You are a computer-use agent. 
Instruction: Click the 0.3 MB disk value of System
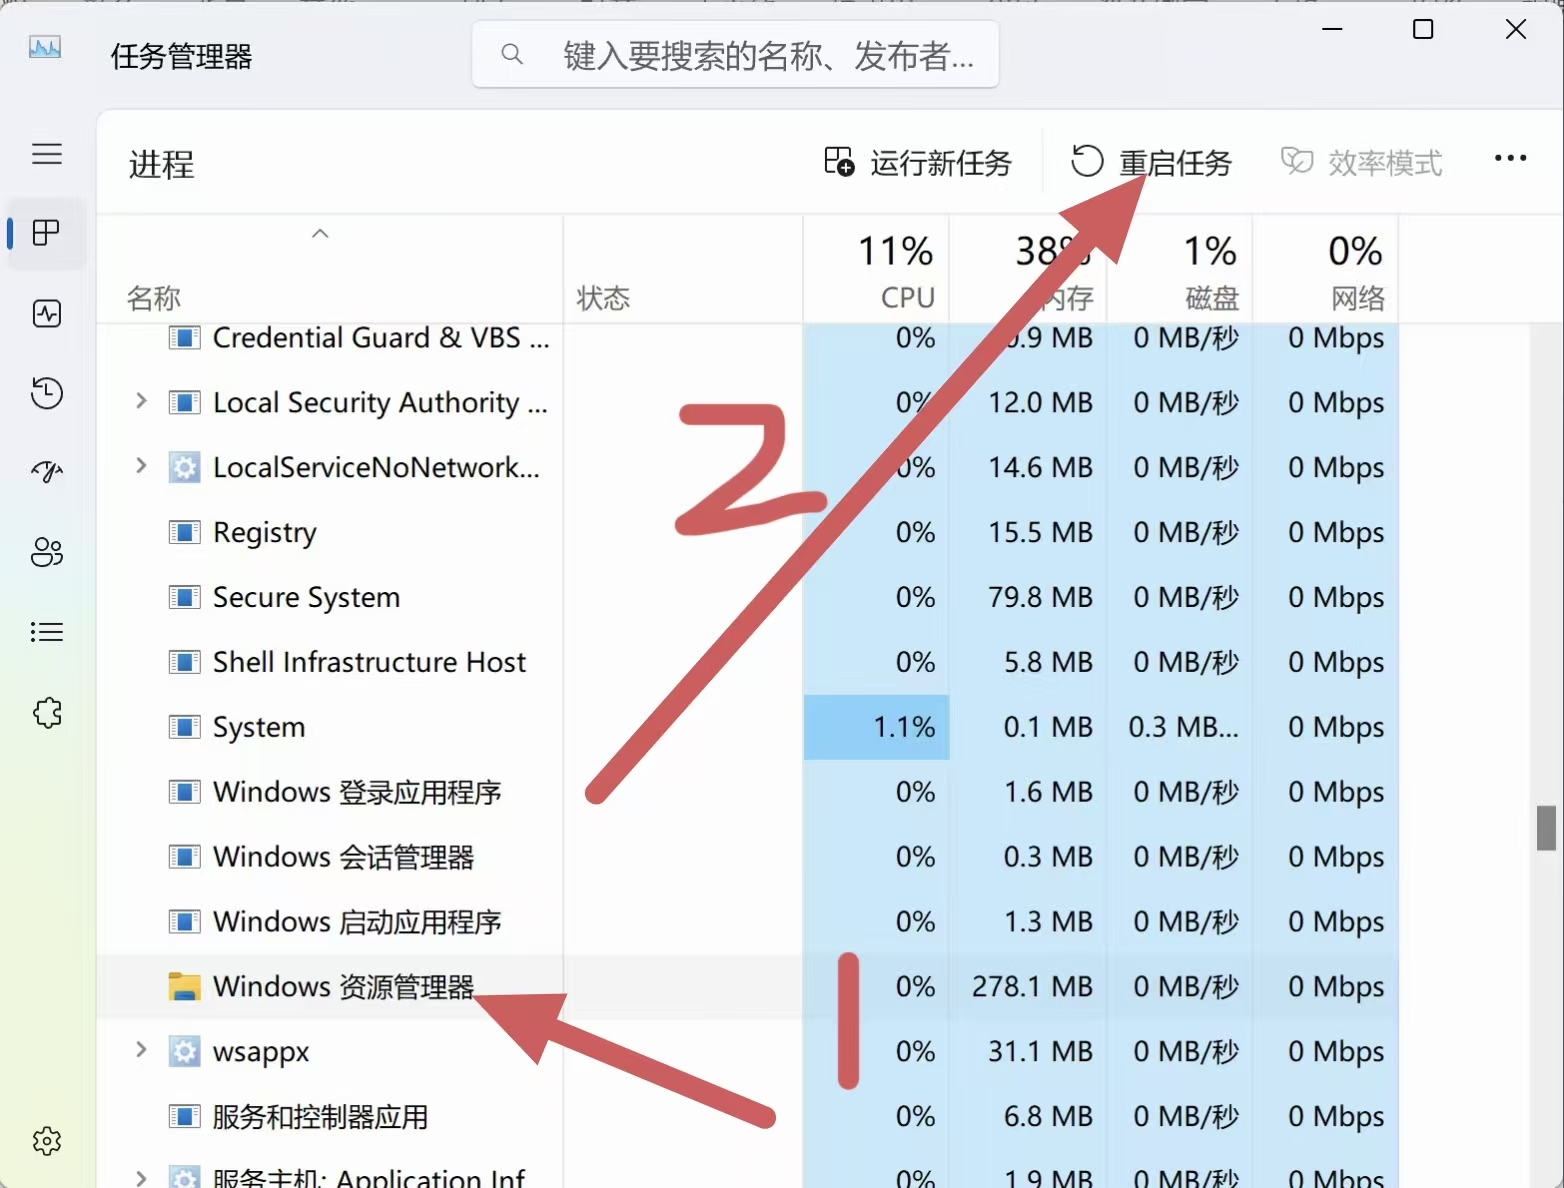pyautogui.click(x=1183, y=727)
